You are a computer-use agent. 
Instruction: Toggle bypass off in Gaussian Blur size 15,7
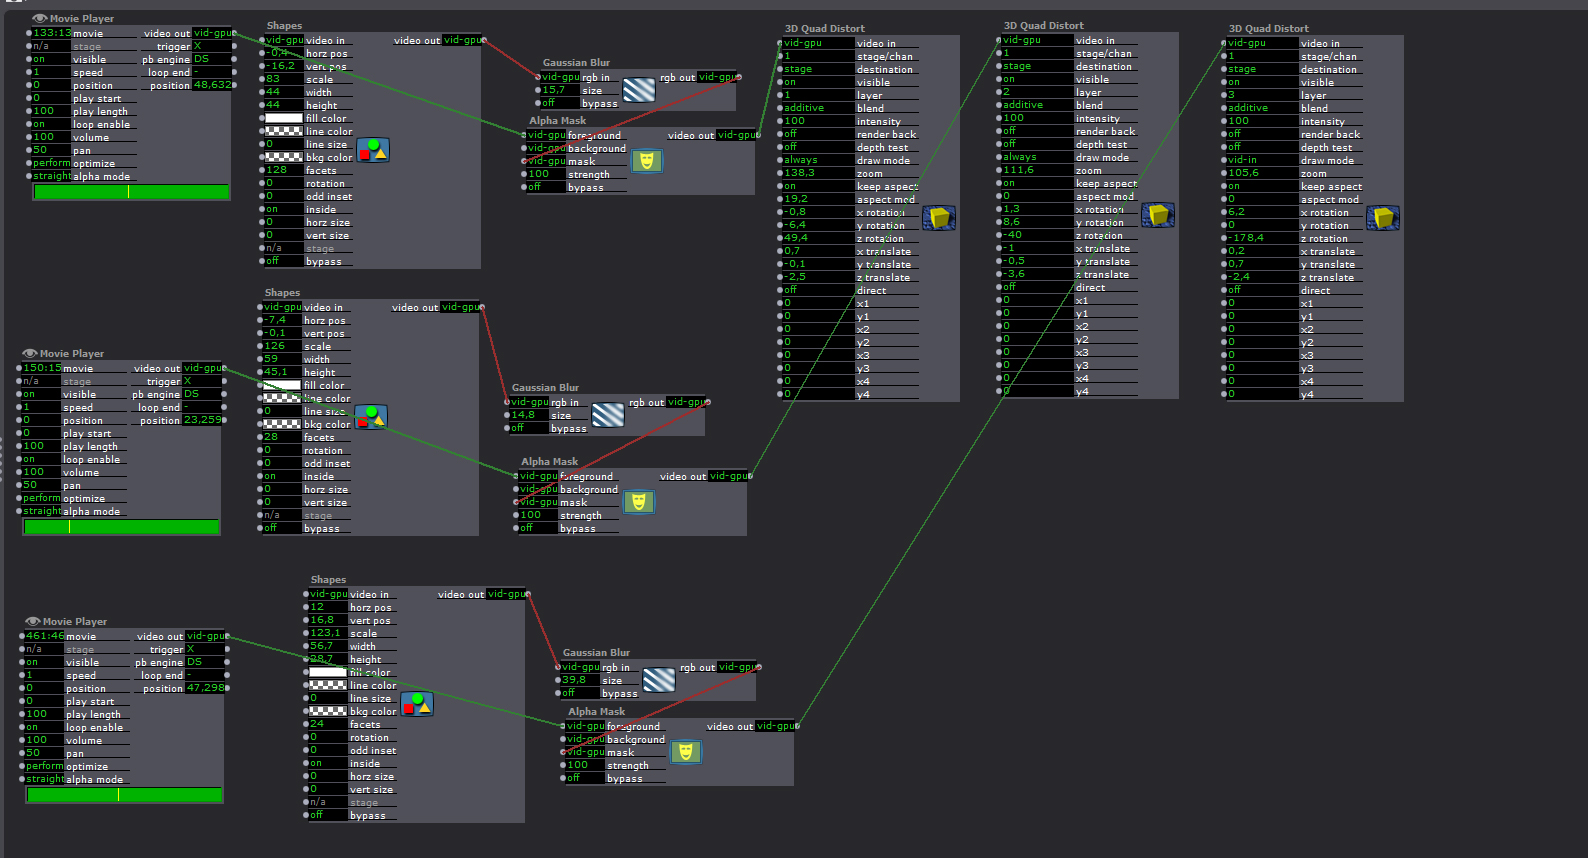pos(557,103)
